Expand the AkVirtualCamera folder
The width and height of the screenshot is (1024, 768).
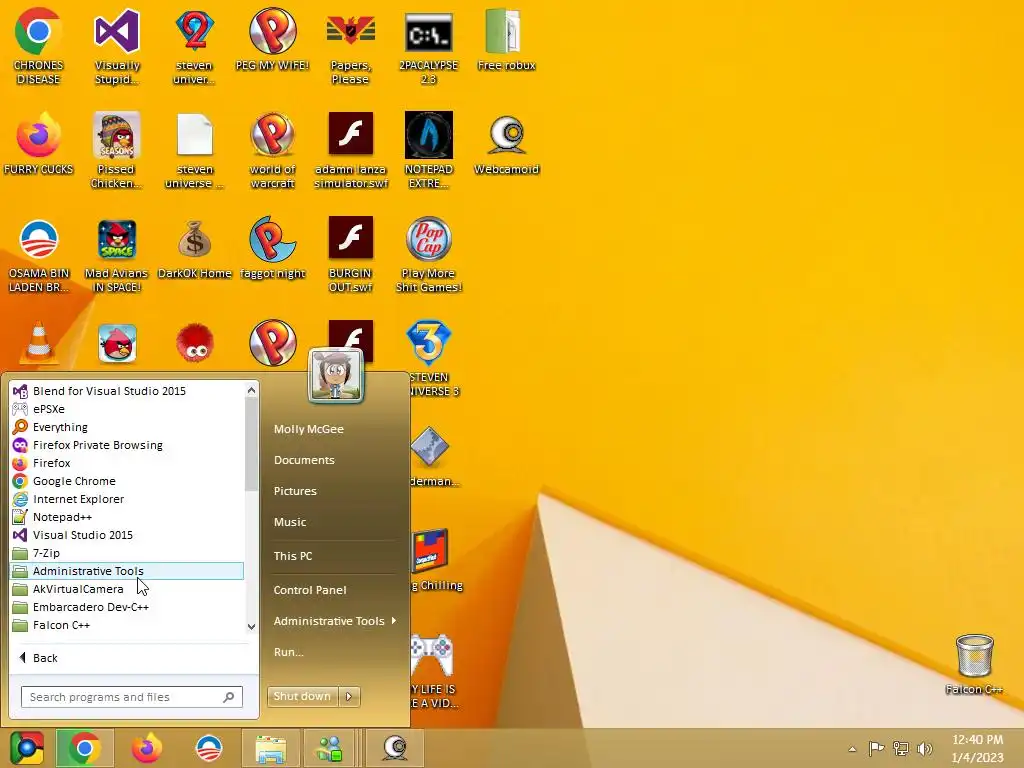point(127,589)
